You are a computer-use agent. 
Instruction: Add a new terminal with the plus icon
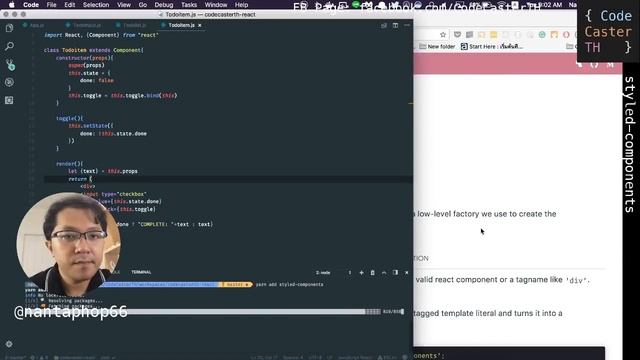pyautogui.click(x=361, y=273)
